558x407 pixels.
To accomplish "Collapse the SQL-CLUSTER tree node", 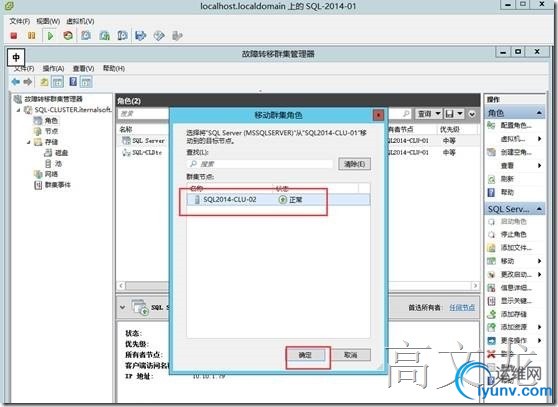I will pyautogui.click(x=19, y=110).
